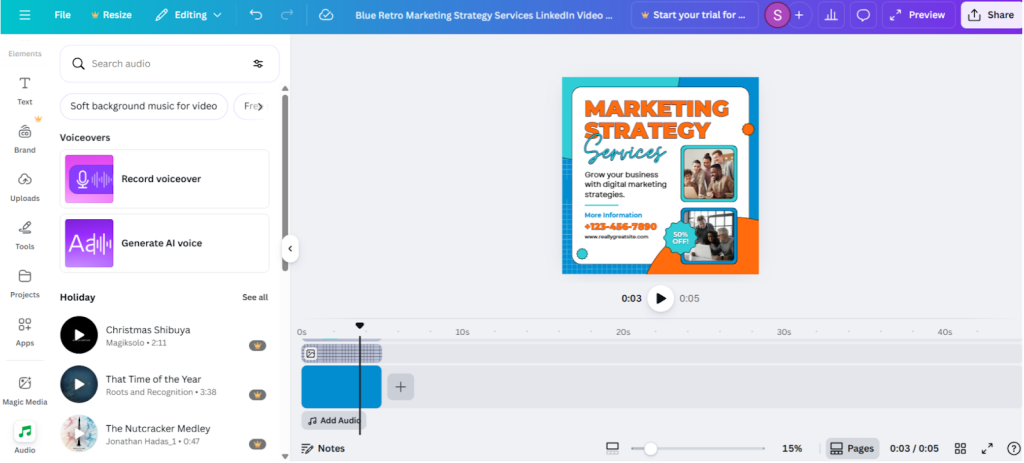Share the design
Image resolution: width=1024 pixels, height=463 pixels.
991,15
